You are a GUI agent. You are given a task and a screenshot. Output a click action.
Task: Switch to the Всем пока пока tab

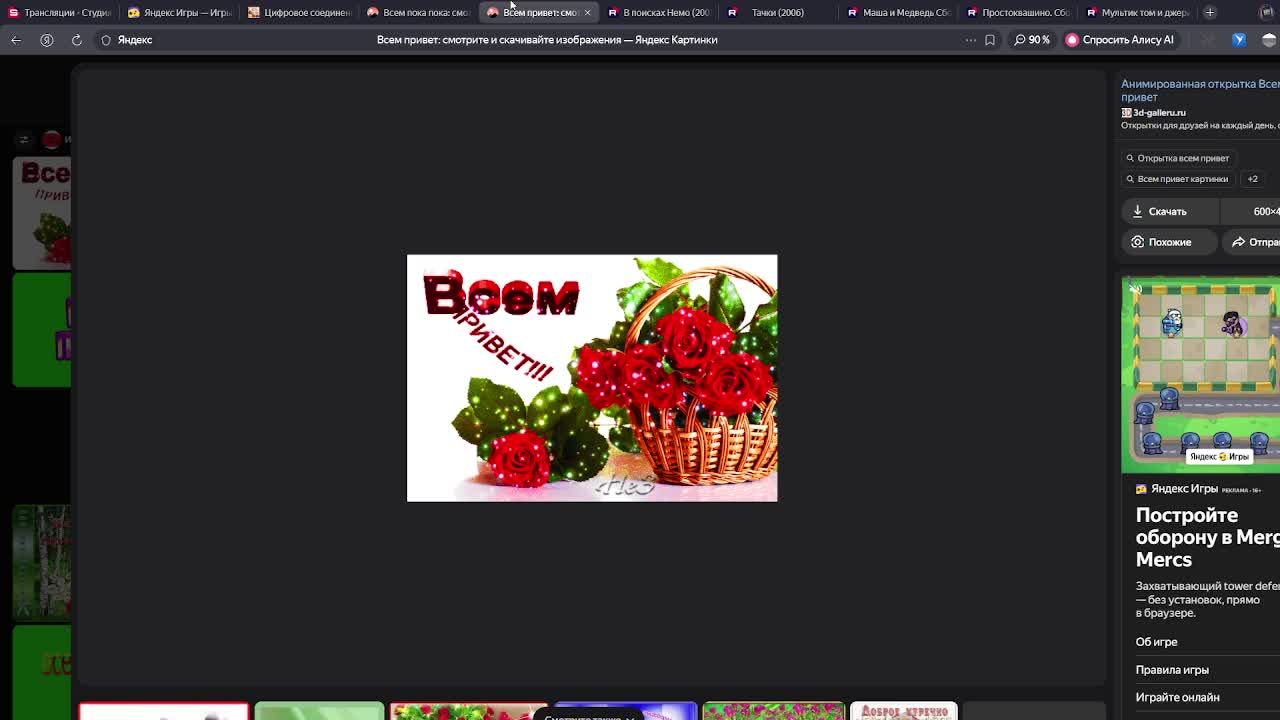pyautogui.click(x=418, y=12)
